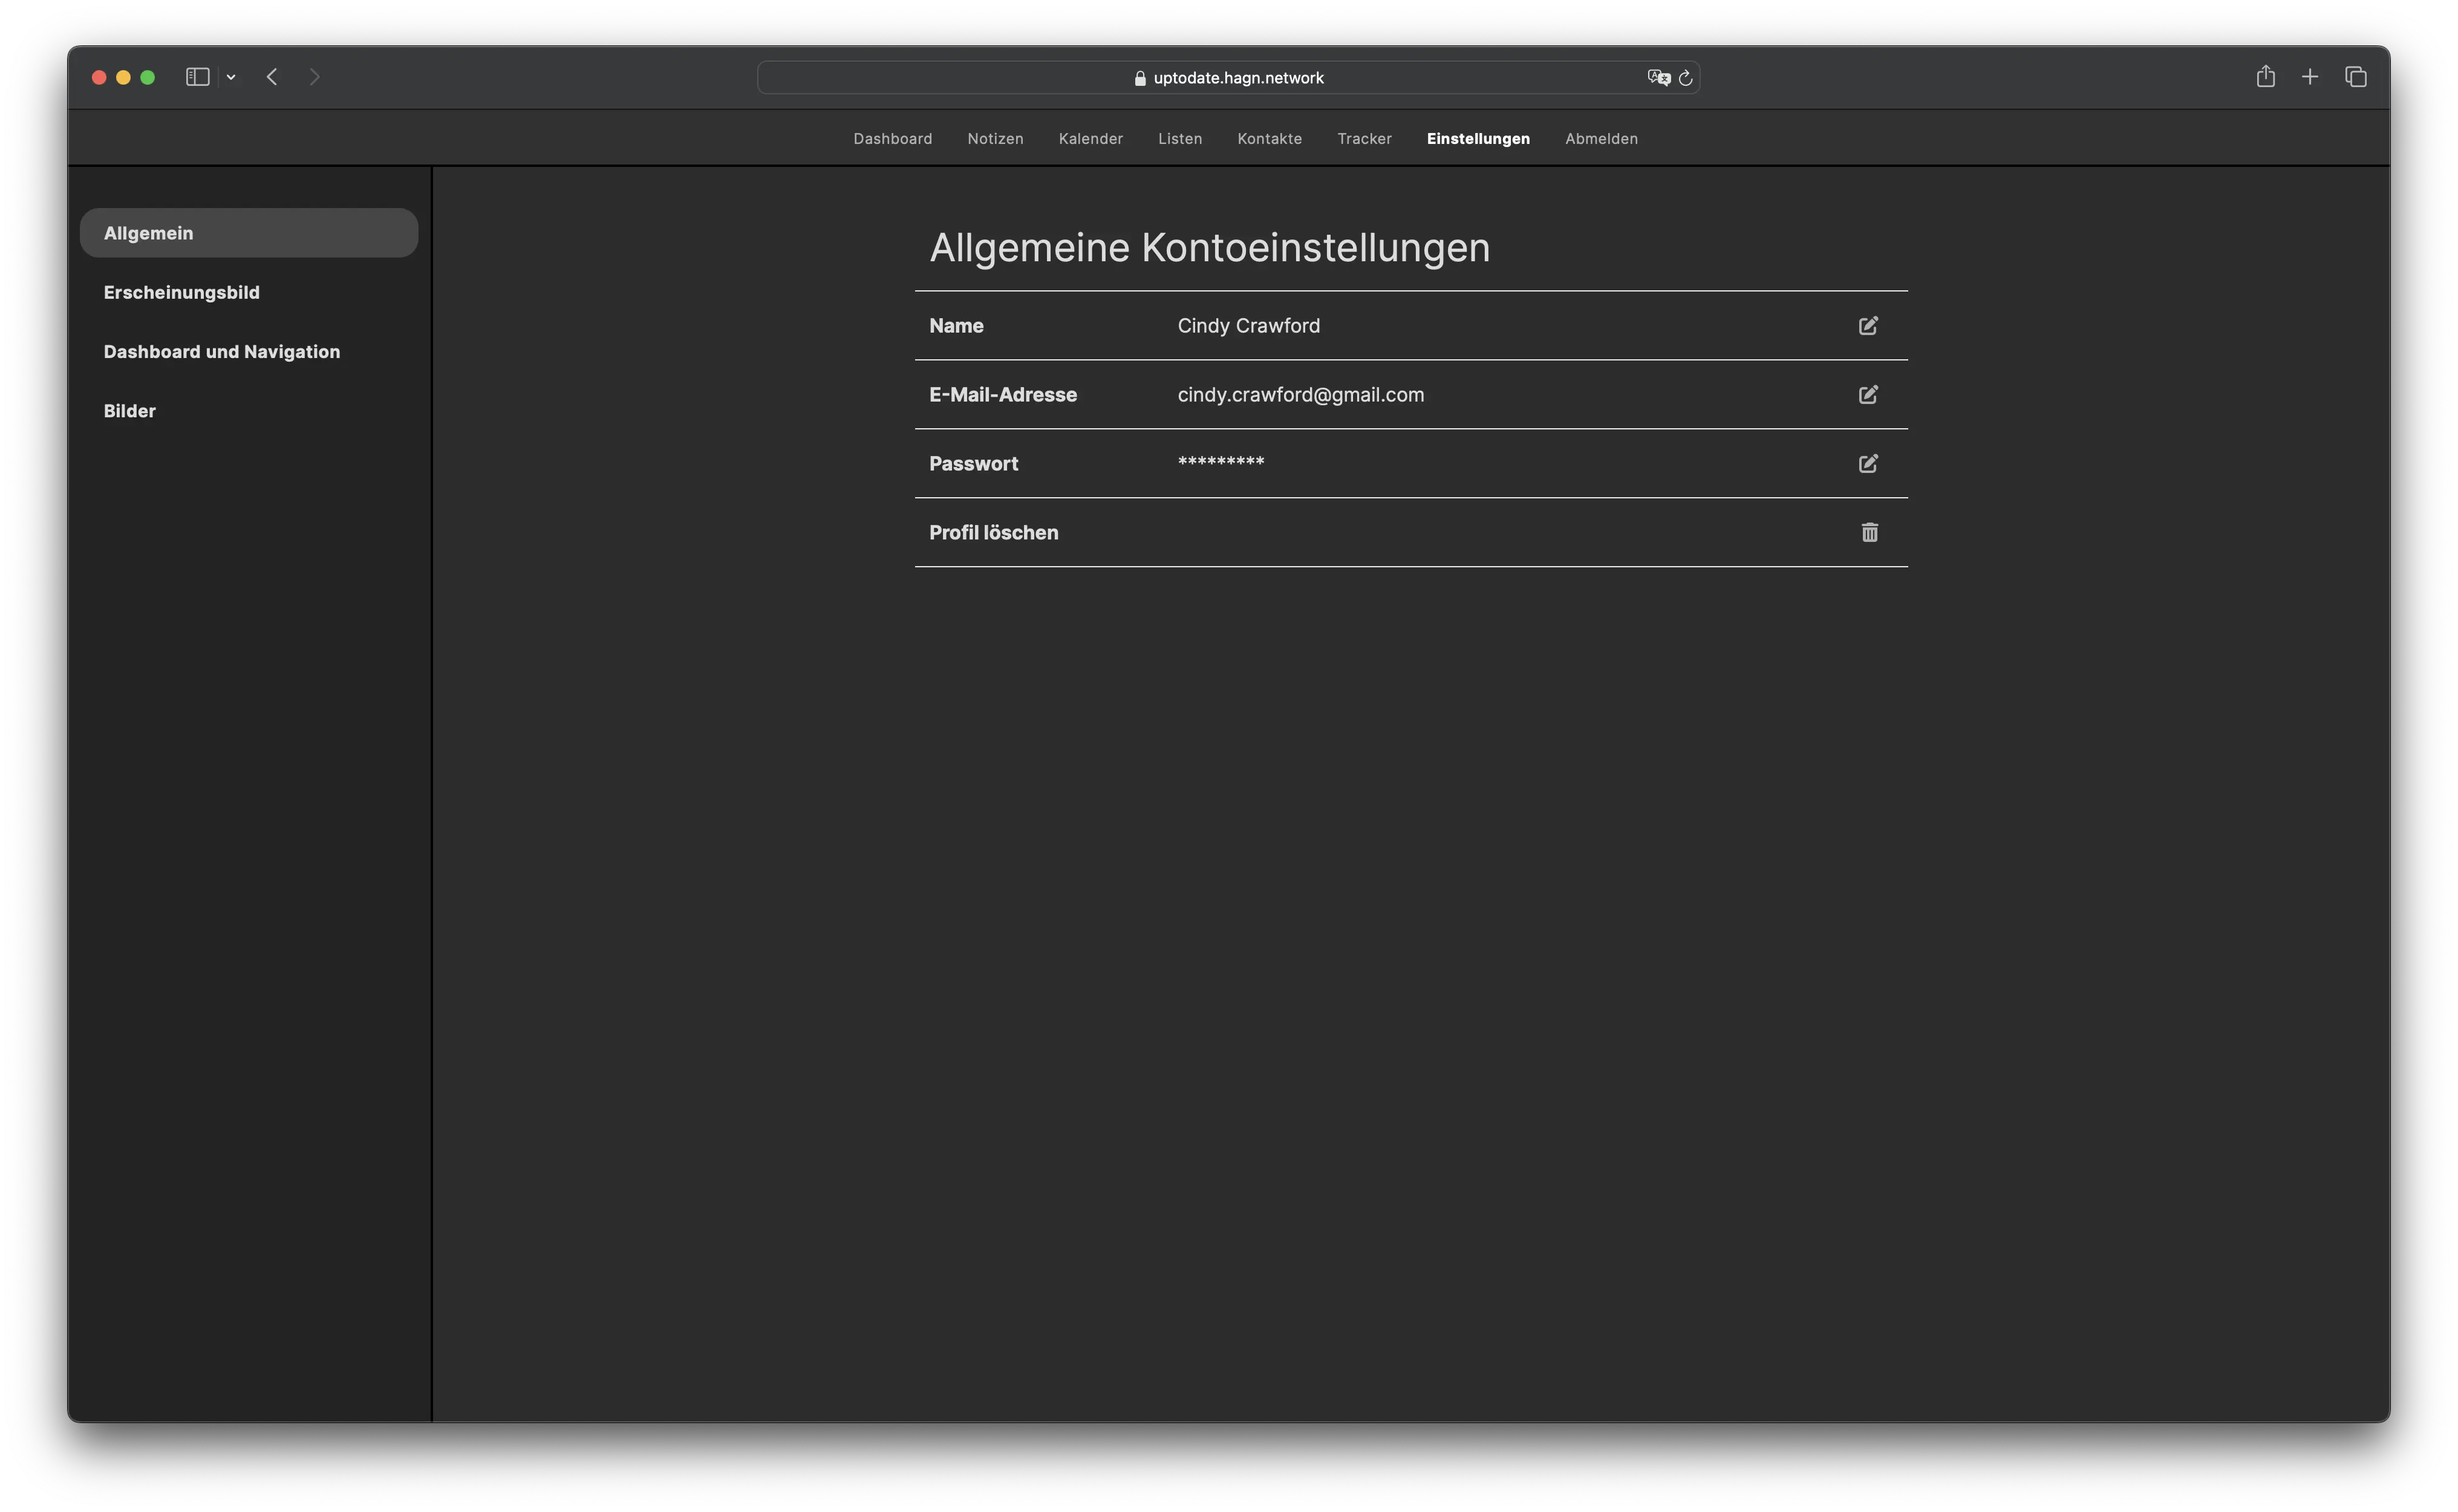Open Tracker in the navigation bar
The height and width of the screenshot is (1512, 2458).
[1364, 139]
